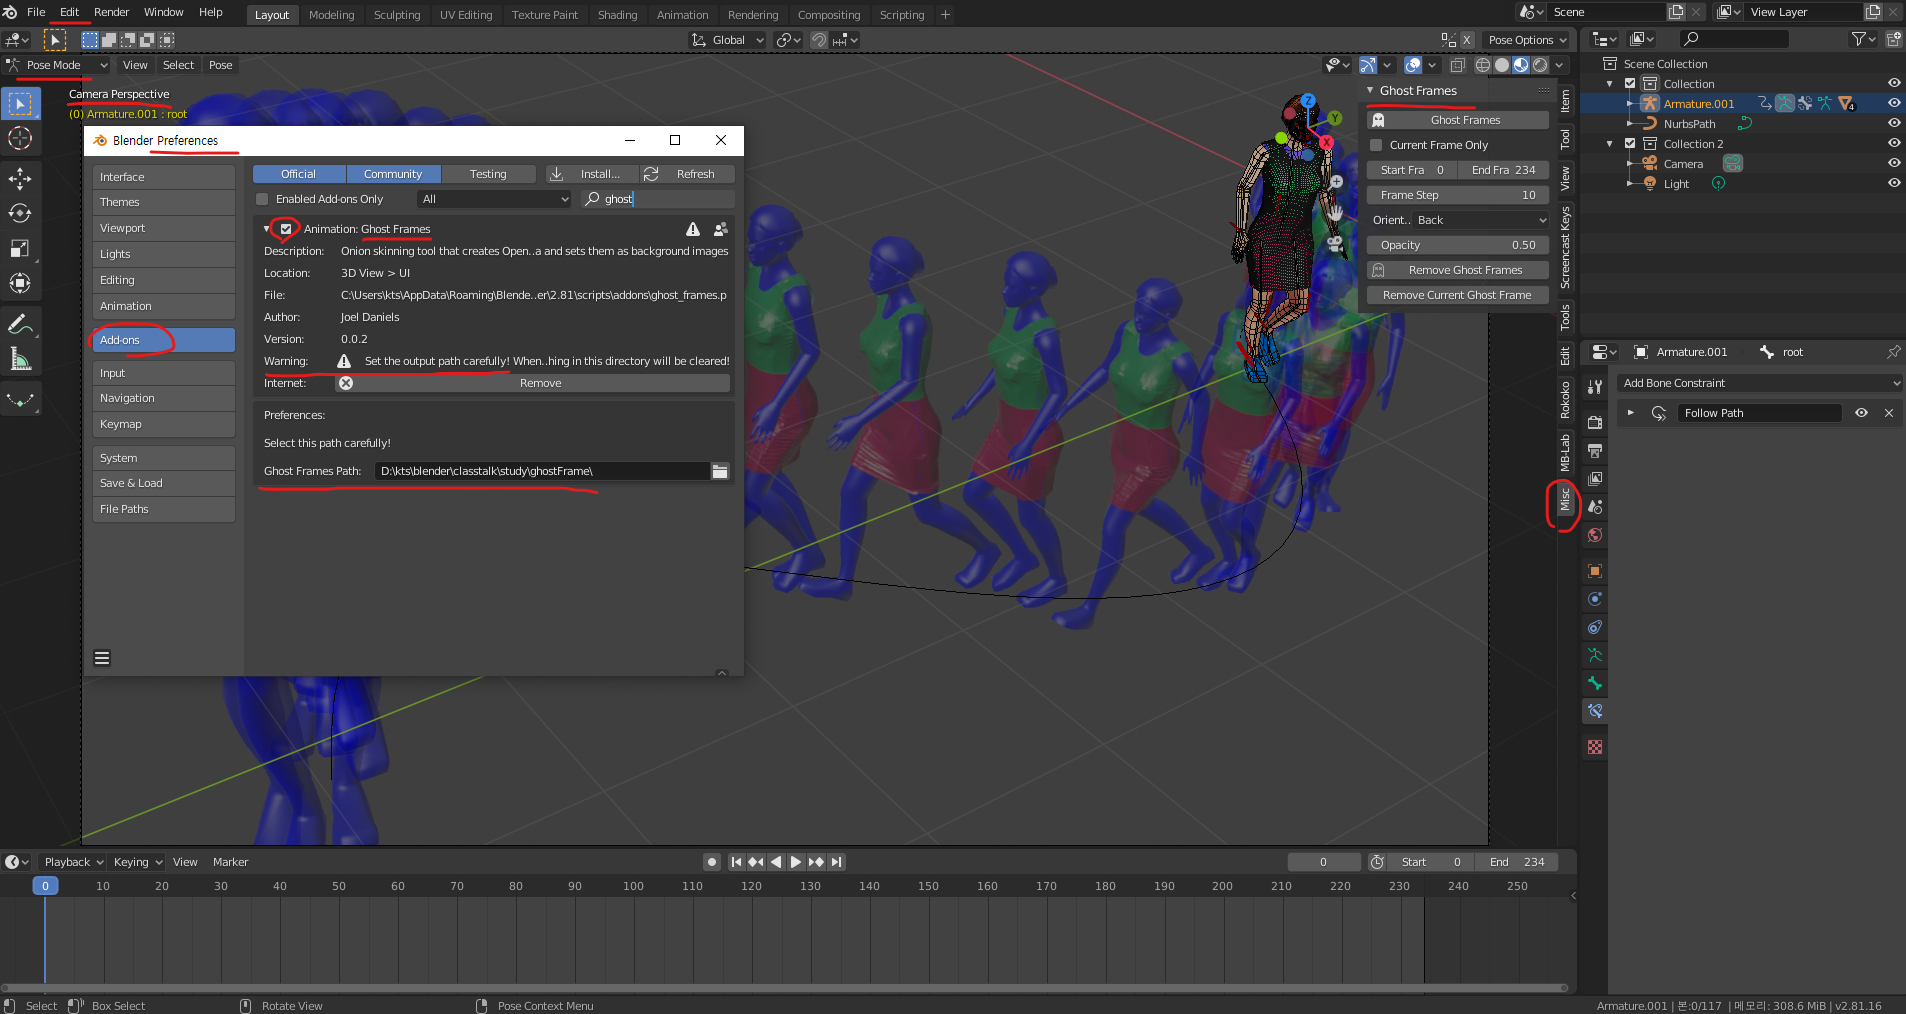Select the Scale tool

[x=20, y=248]
